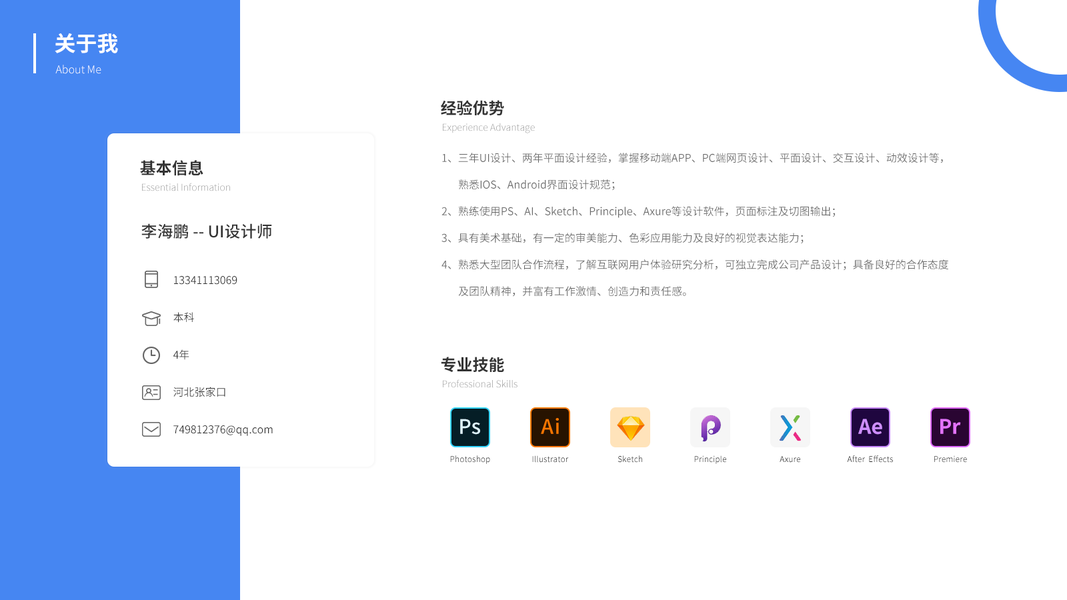1067x600 pixels.
Task: Click the Axure label text
Action: 790,459
